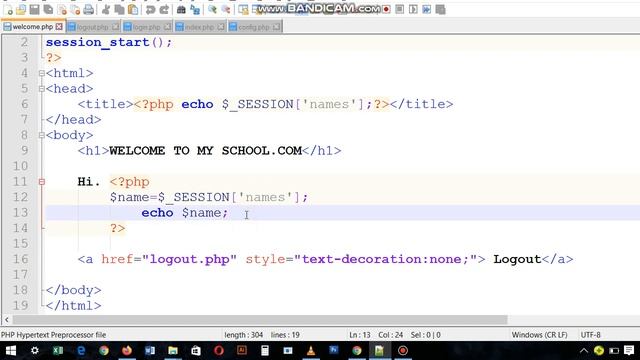Open the login.php tab

coord(147,27)
